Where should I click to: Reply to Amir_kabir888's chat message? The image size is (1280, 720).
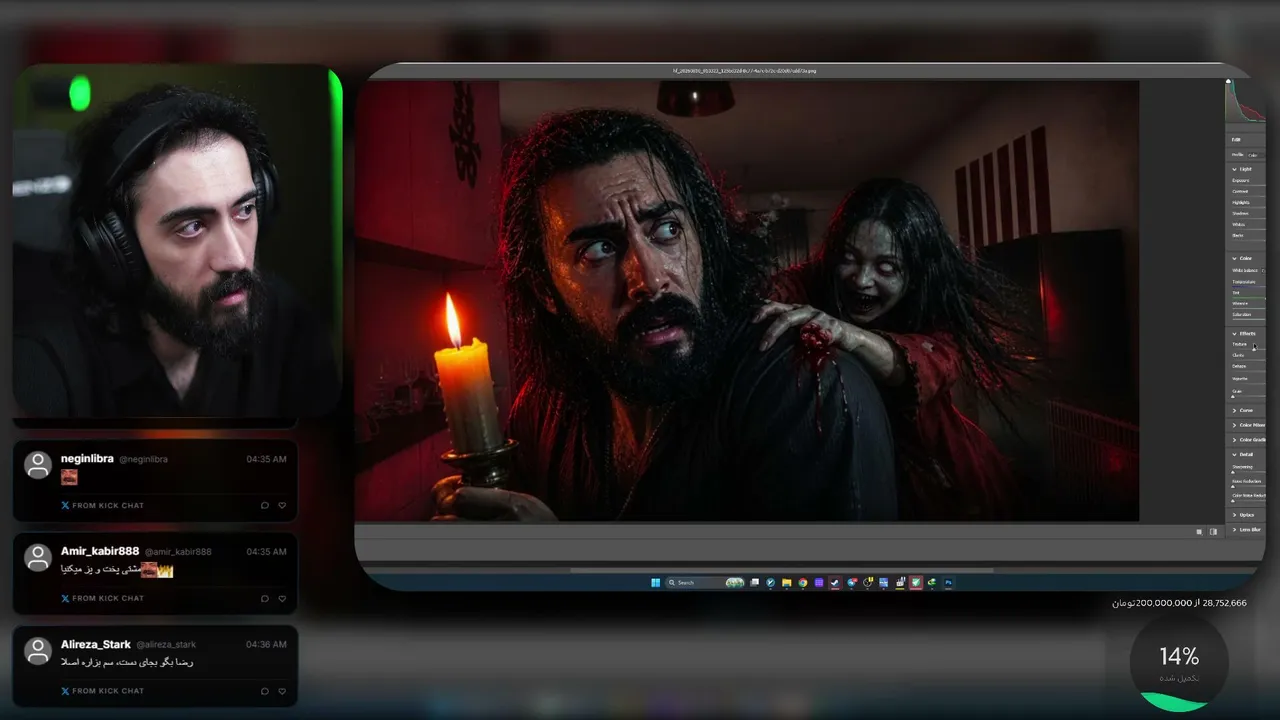point(265,598)
